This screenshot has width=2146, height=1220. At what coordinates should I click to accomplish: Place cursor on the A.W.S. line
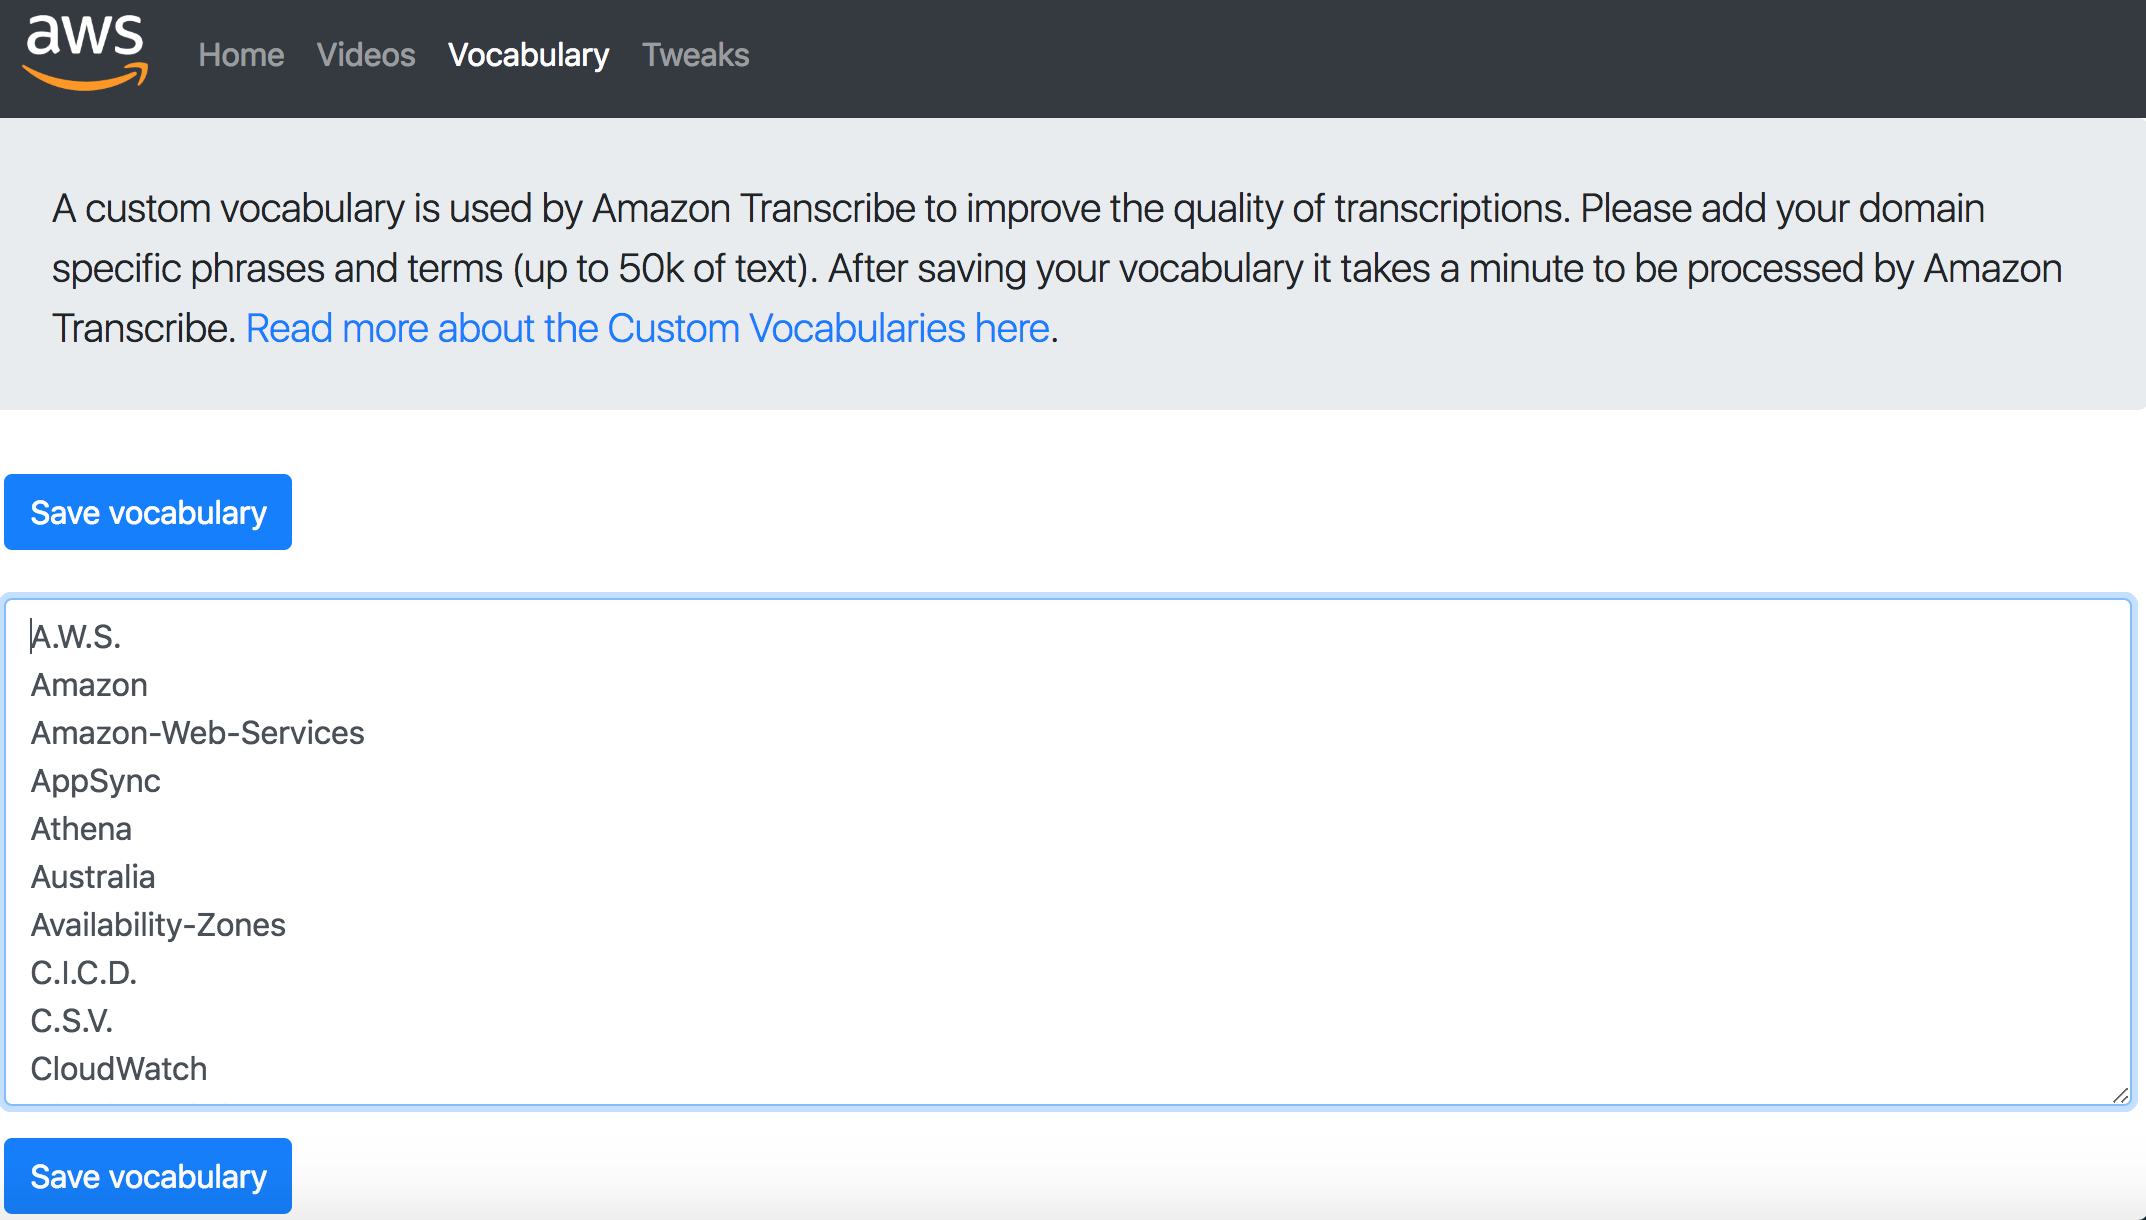pos(77,637)
